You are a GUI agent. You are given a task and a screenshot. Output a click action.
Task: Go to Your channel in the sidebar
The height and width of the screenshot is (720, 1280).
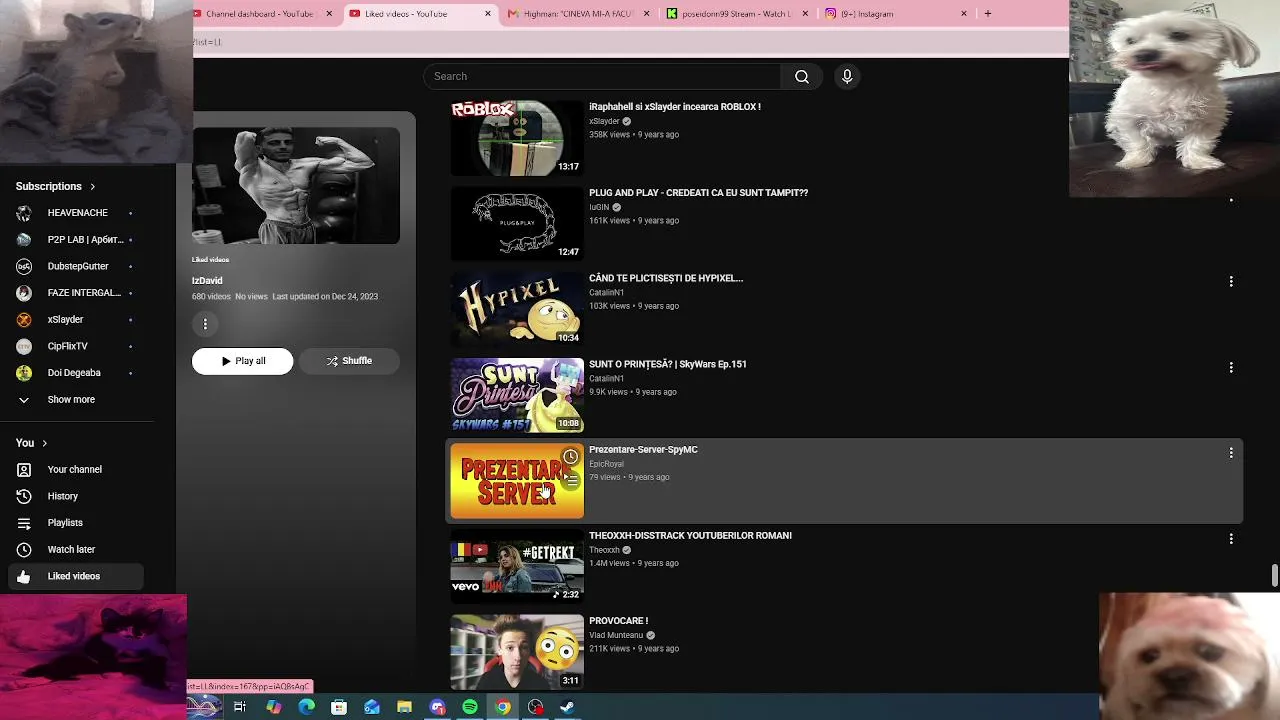point(76,469)
